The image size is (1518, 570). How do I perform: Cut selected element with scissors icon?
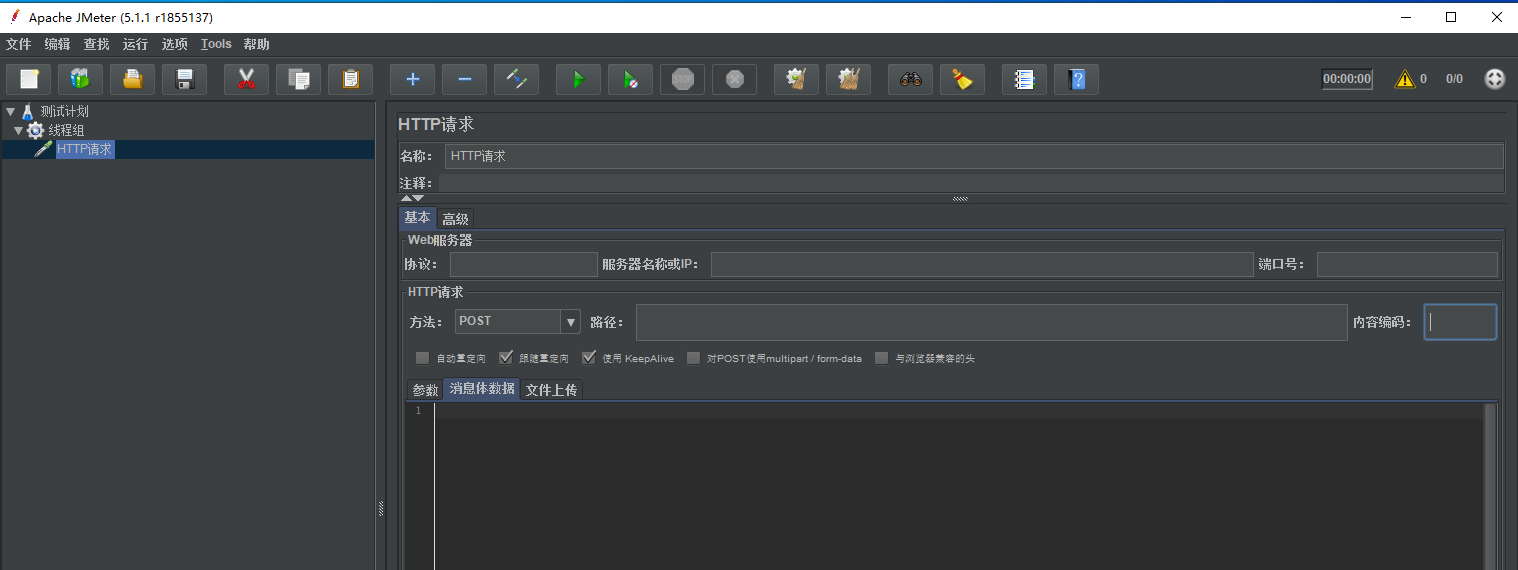pyautogui.click(x=246, y=79)
